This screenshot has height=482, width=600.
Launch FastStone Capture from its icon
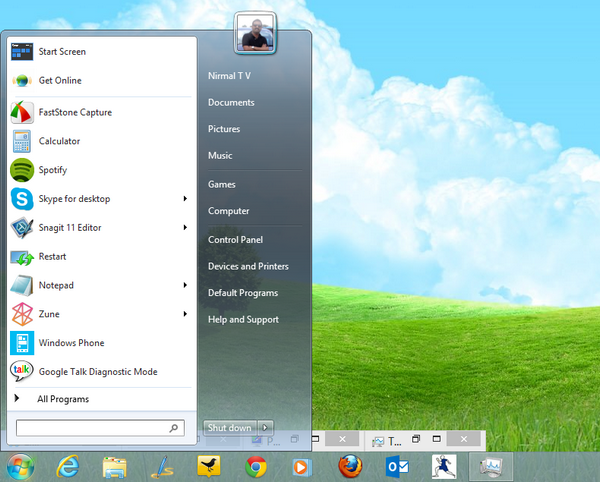(22, 112)
